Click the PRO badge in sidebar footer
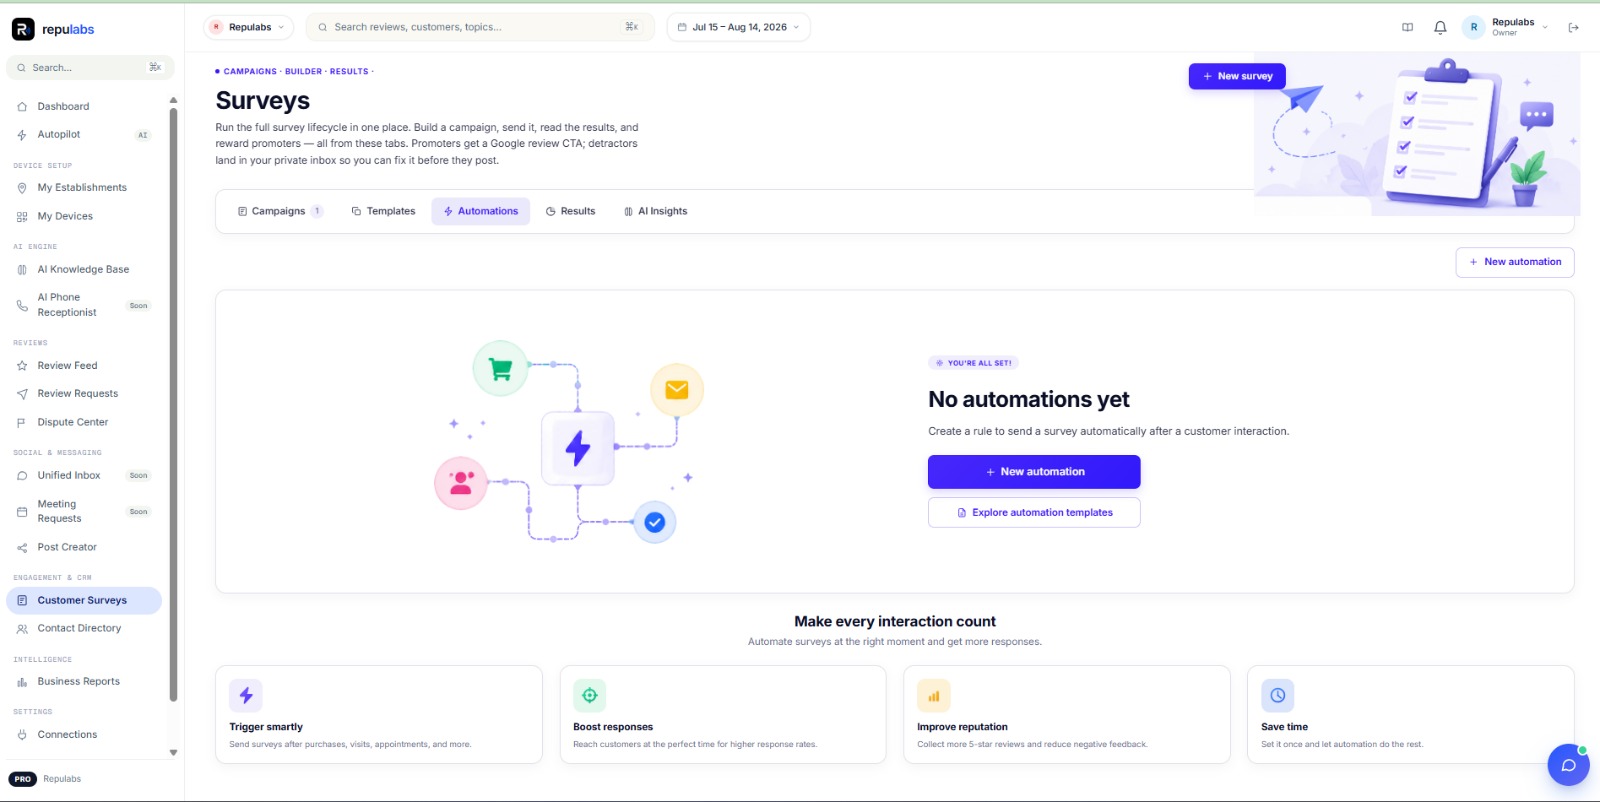This screenshot has height=802, width=1600. [x=23, y=779]
